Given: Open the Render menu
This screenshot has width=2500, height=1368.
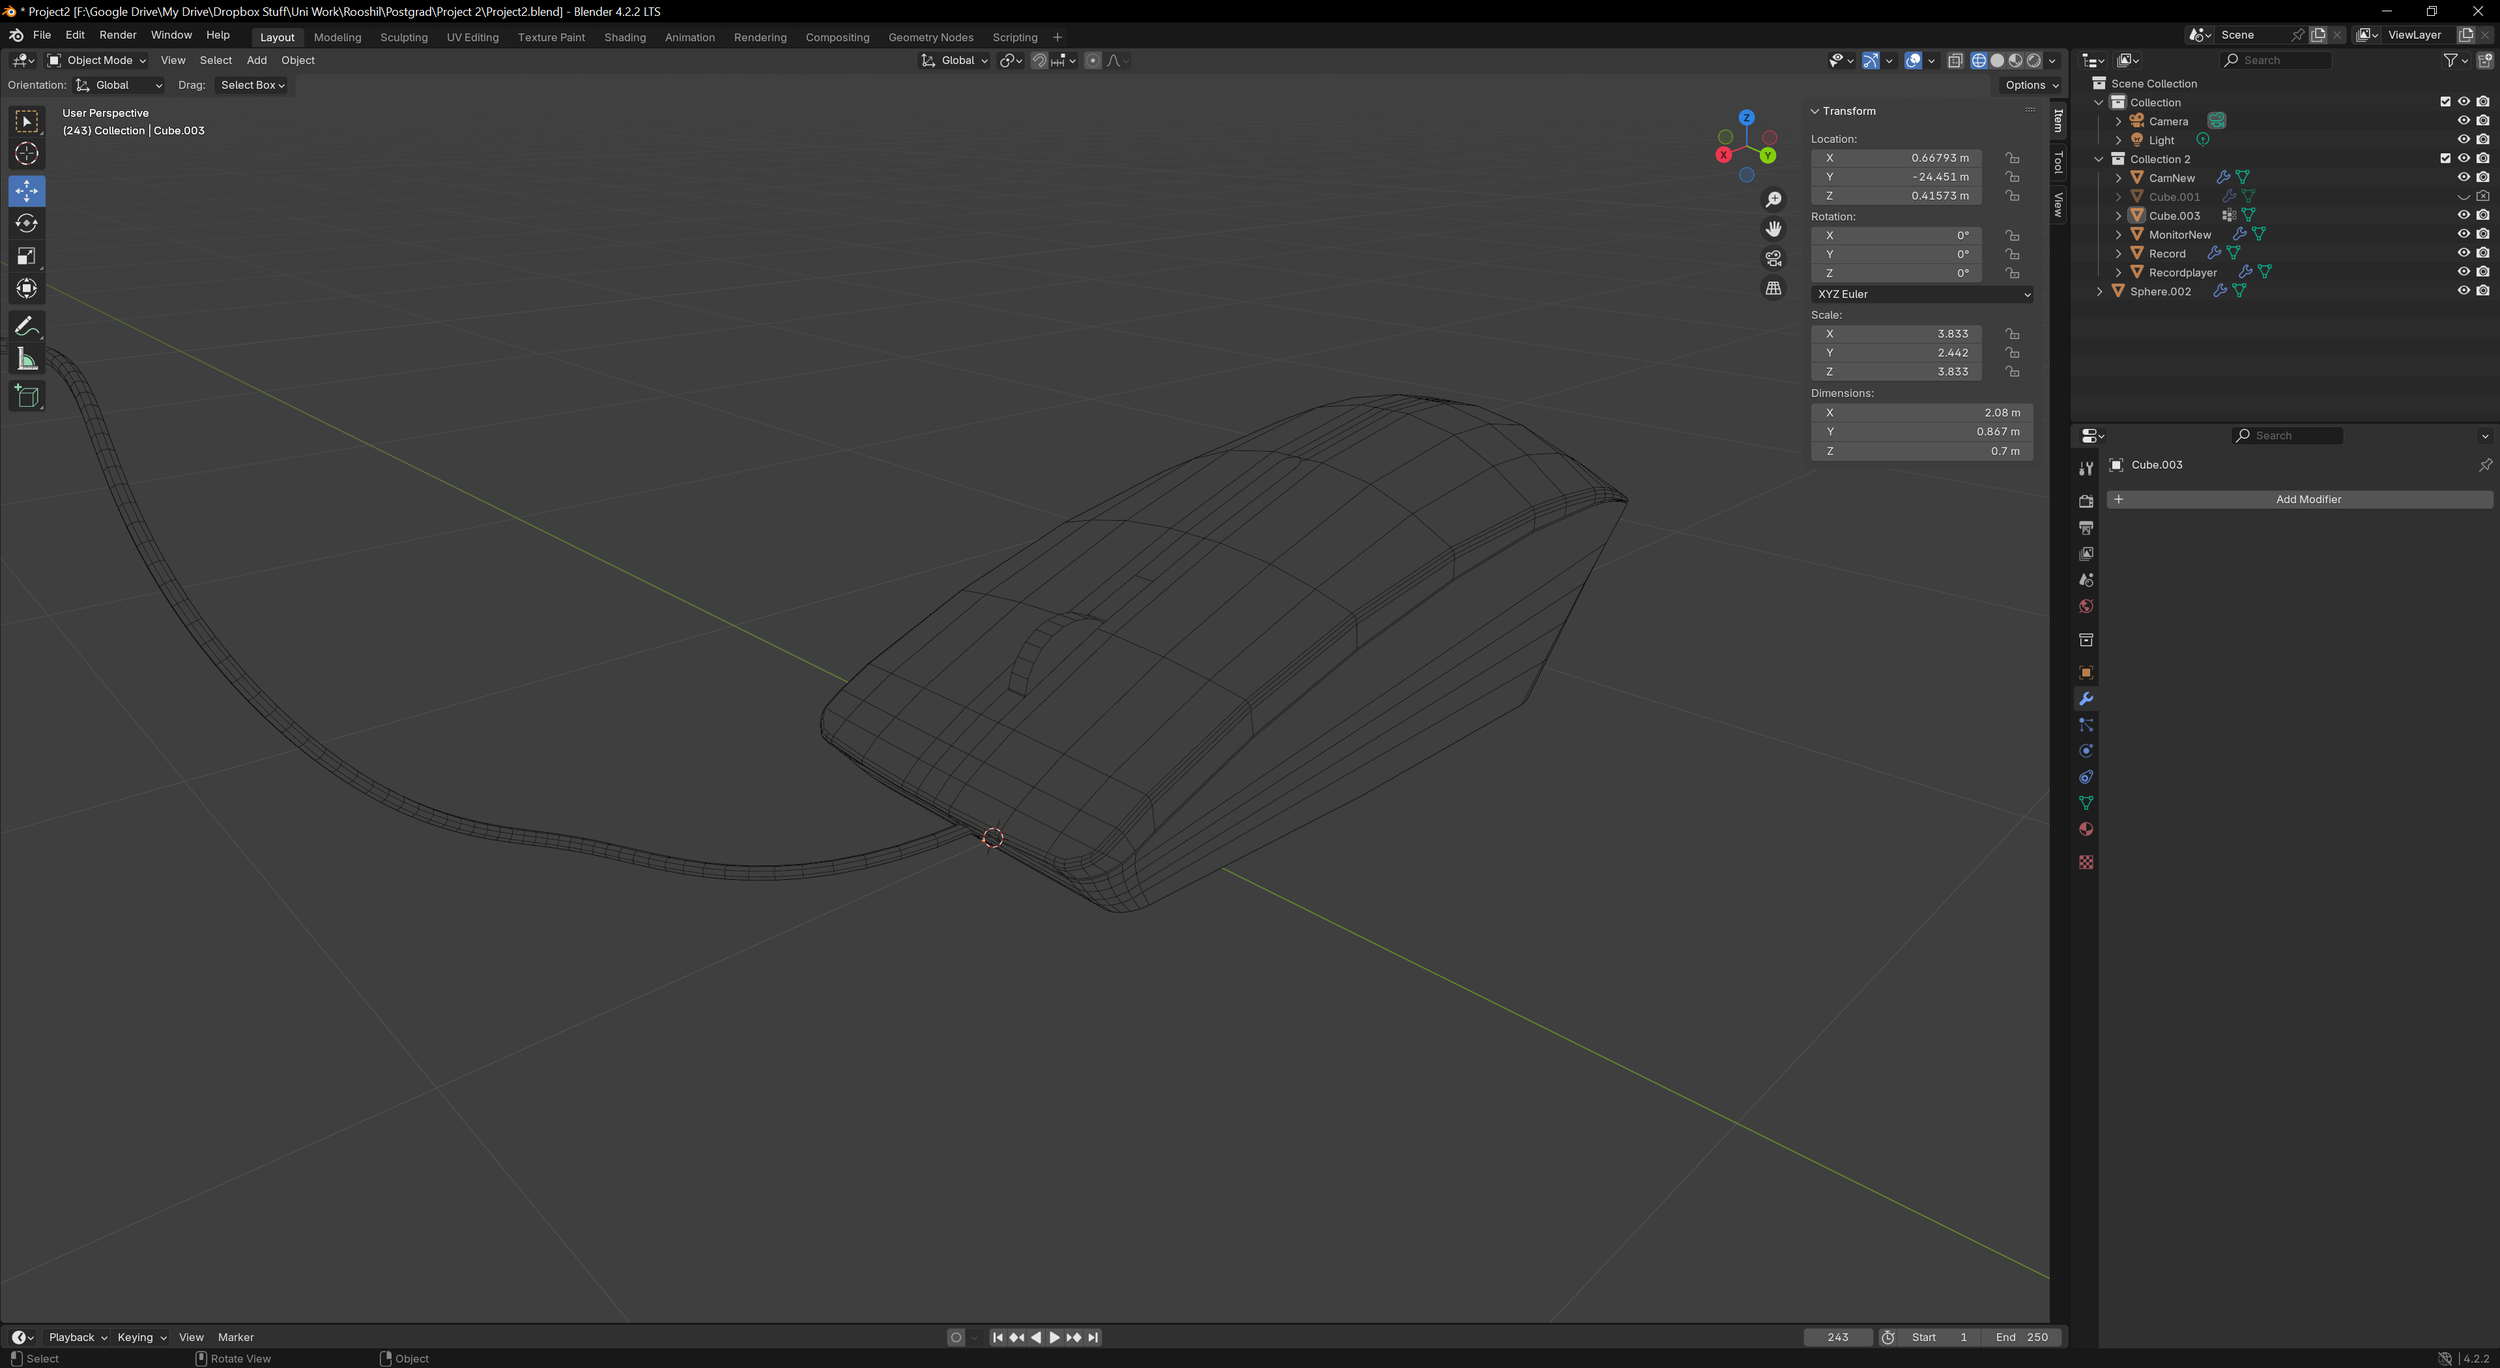Looking at the screenshot, I should pos(117,35).
